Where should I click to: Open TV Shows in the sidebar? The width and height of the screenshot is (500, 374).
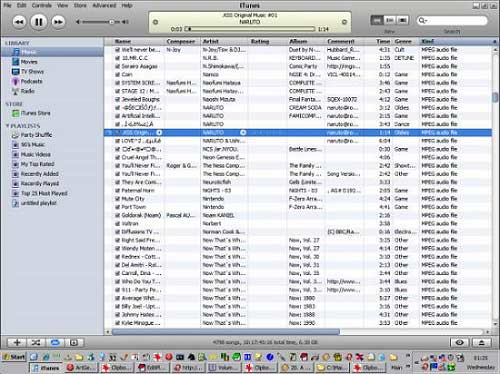pos(32,71)
